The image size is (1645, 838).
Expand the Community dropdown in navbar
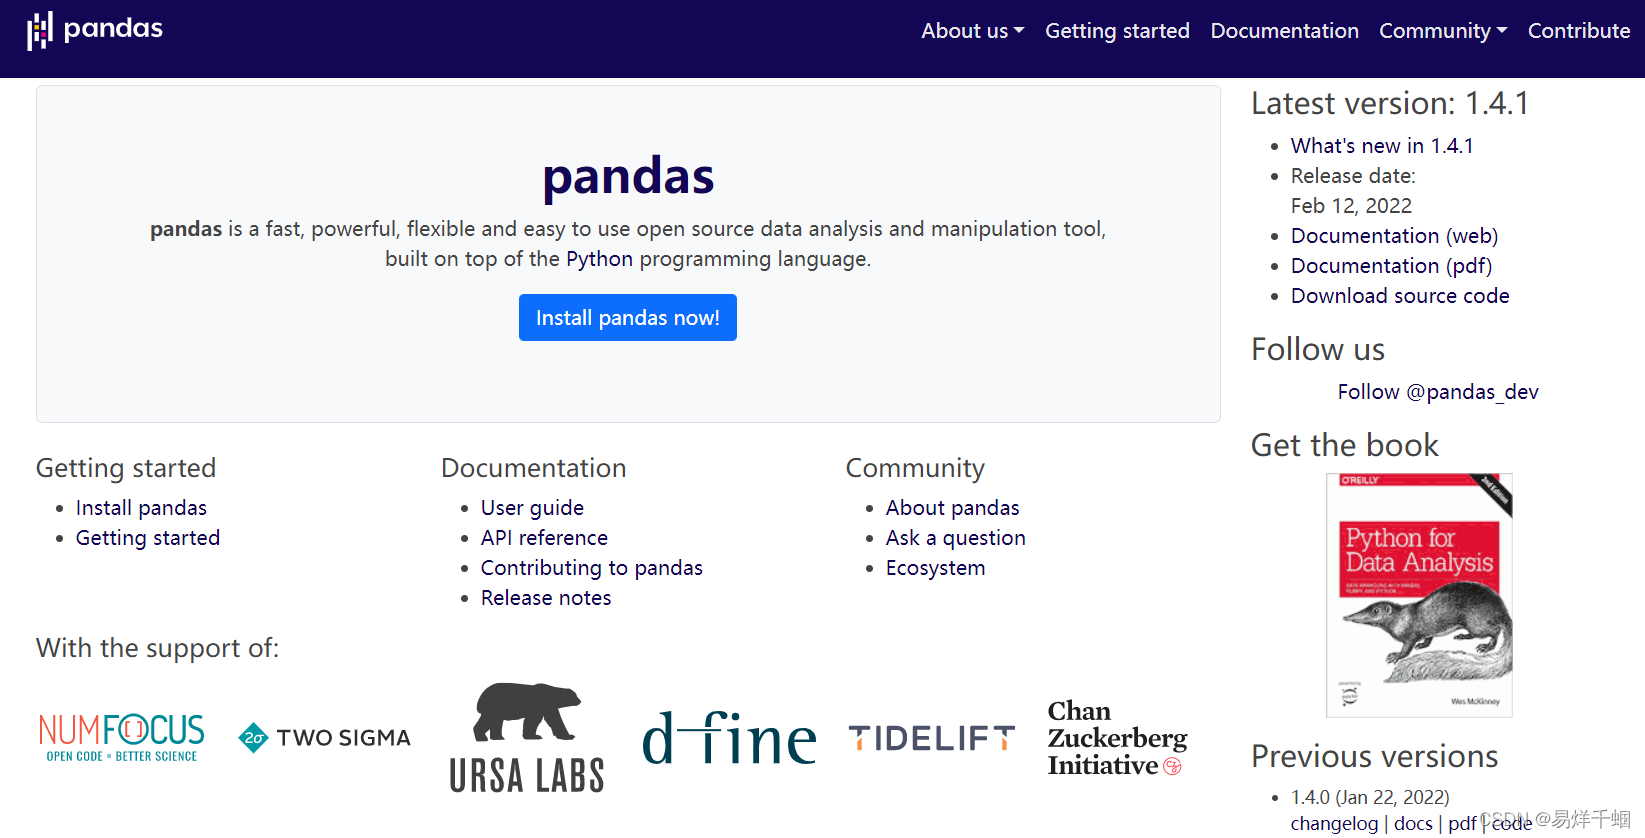coord(1443,31)
